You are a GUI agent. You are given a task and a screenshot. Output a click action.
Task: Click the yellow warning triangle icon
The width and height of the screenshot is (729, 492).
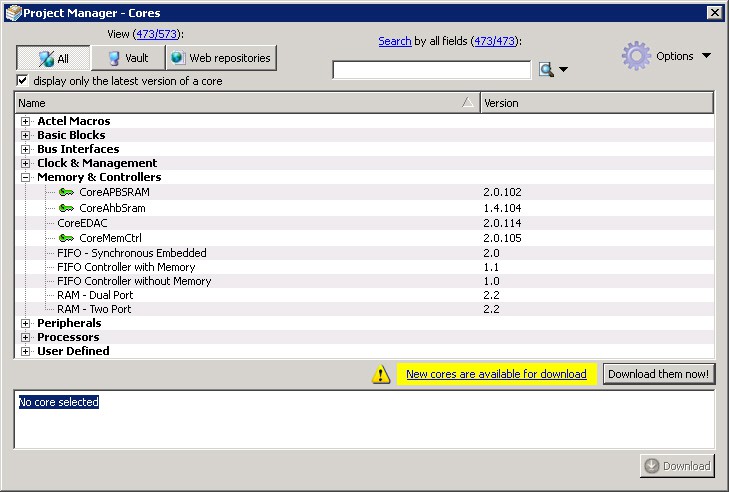[x=381, y=374]
